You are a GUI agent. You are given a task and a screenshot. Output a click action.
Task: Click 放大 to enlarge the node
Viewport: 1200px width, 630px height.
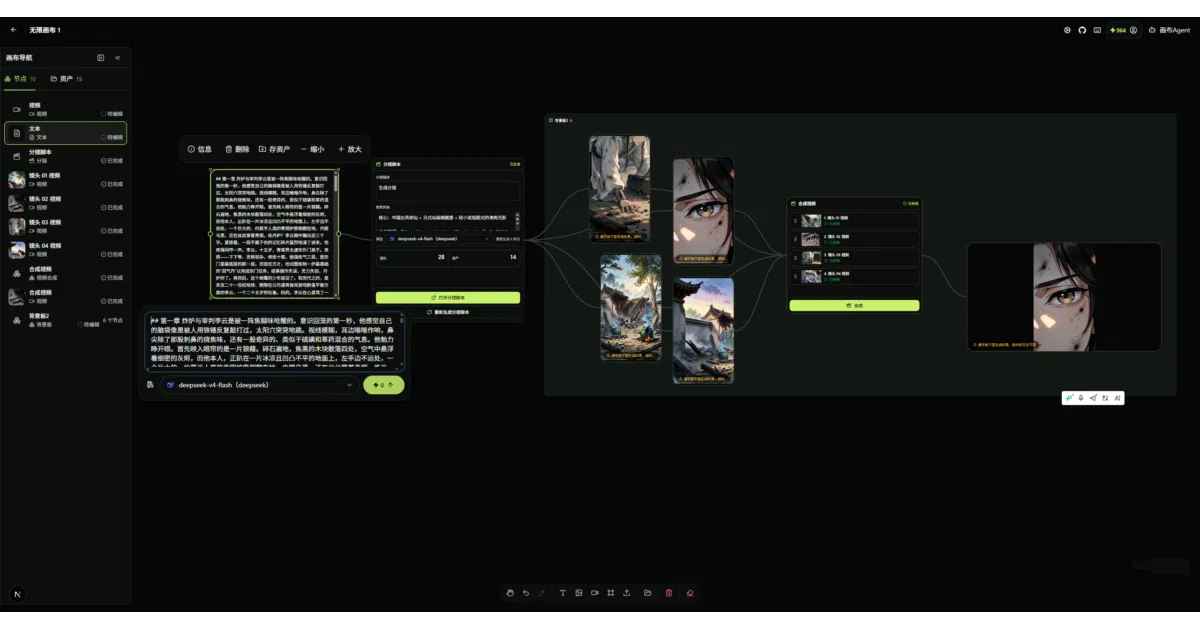pyautogui.click(x=349, y=149)
